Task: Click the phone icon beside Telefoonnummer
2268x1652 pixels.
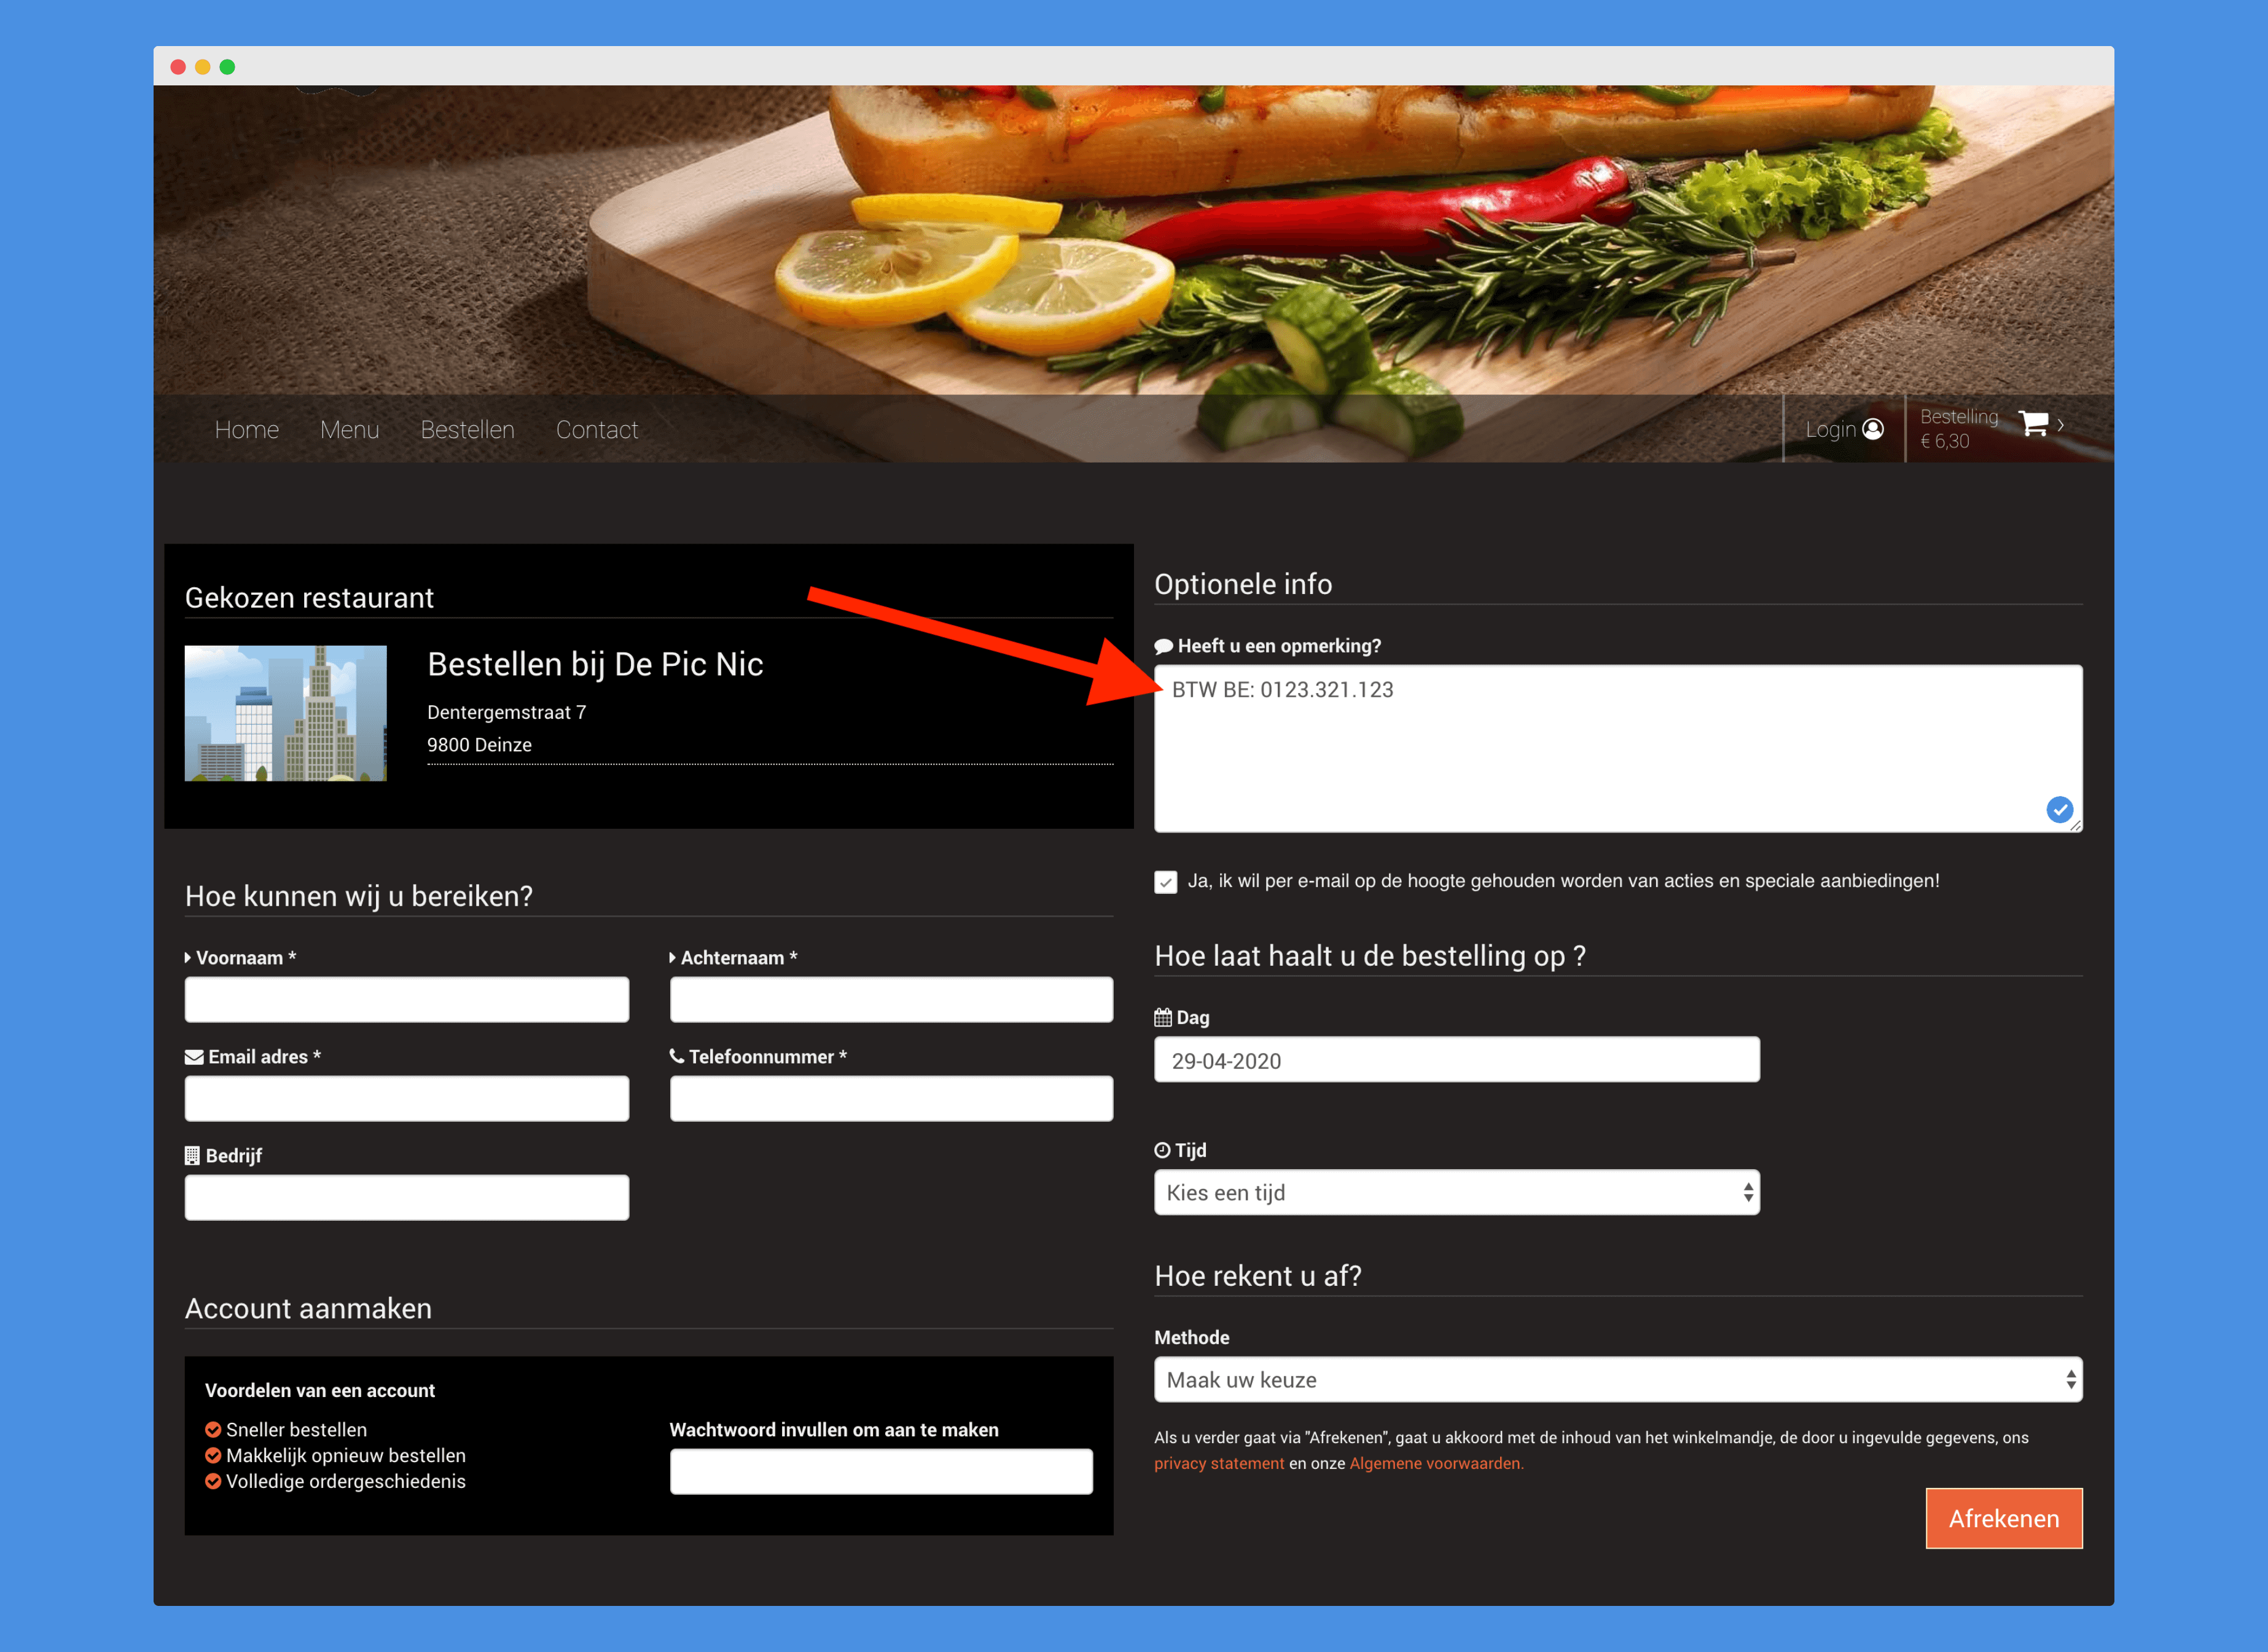Action: 677,1056
